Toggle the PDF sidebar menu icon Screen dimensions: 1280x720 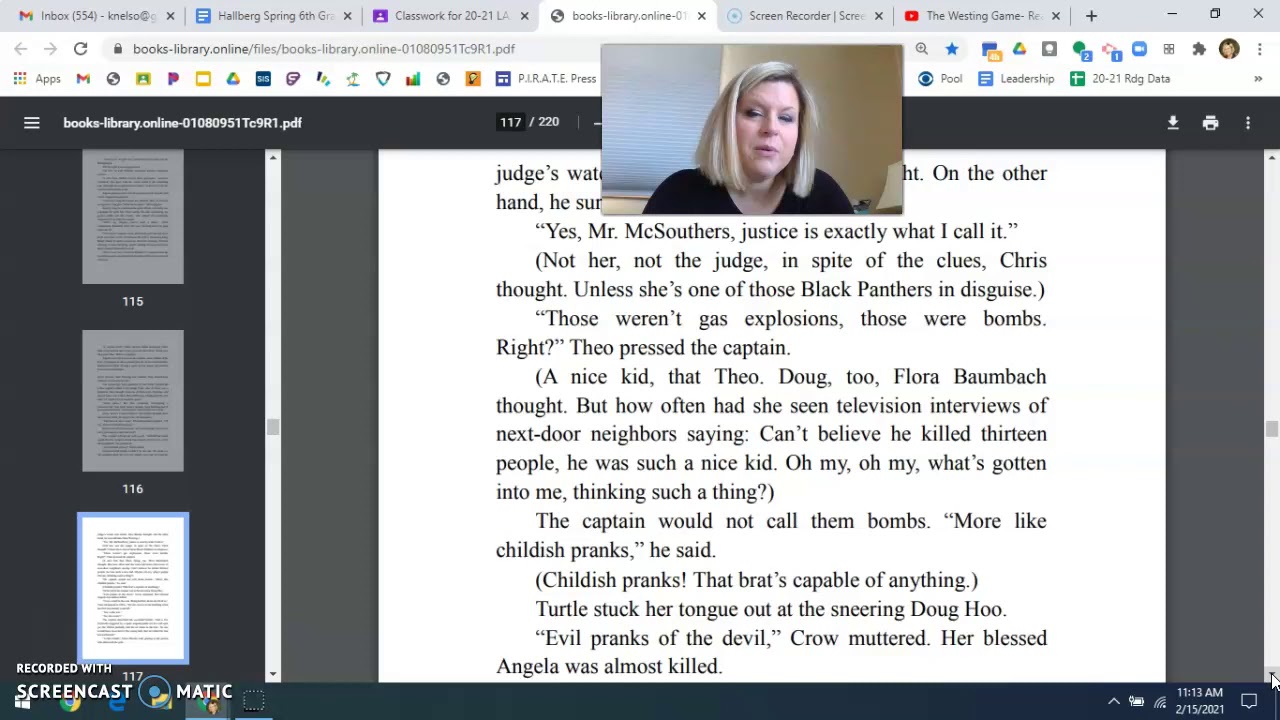click(x=32, y=122)
